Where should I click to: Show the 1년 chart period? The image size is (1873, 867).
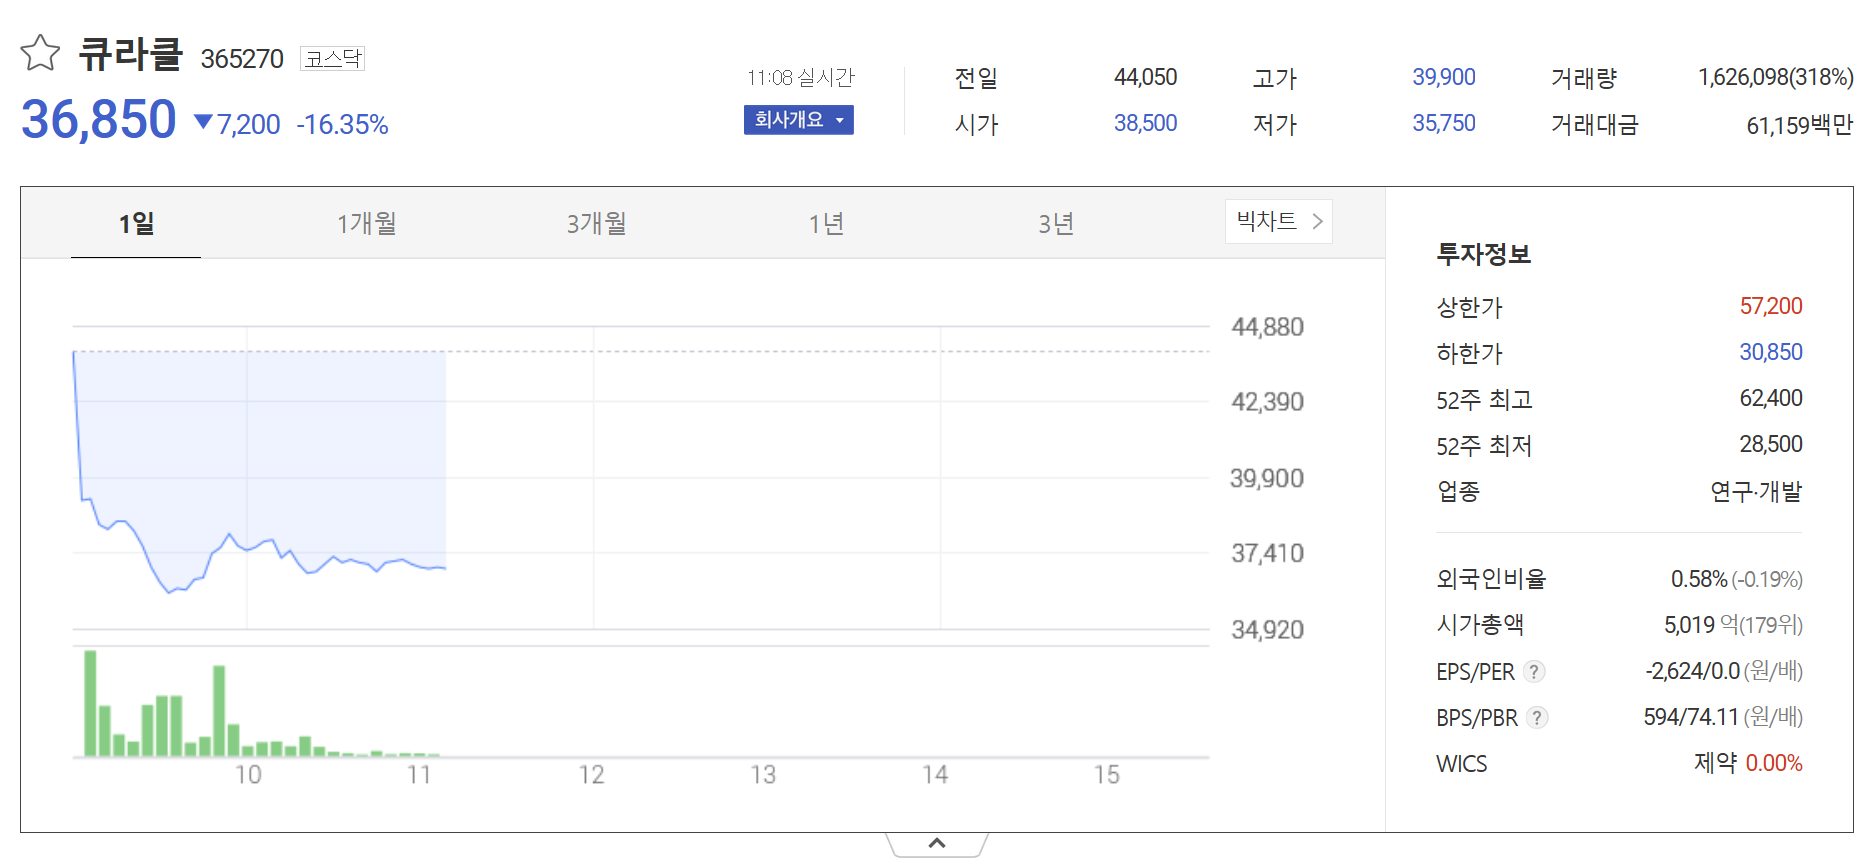tap(826, 223)
